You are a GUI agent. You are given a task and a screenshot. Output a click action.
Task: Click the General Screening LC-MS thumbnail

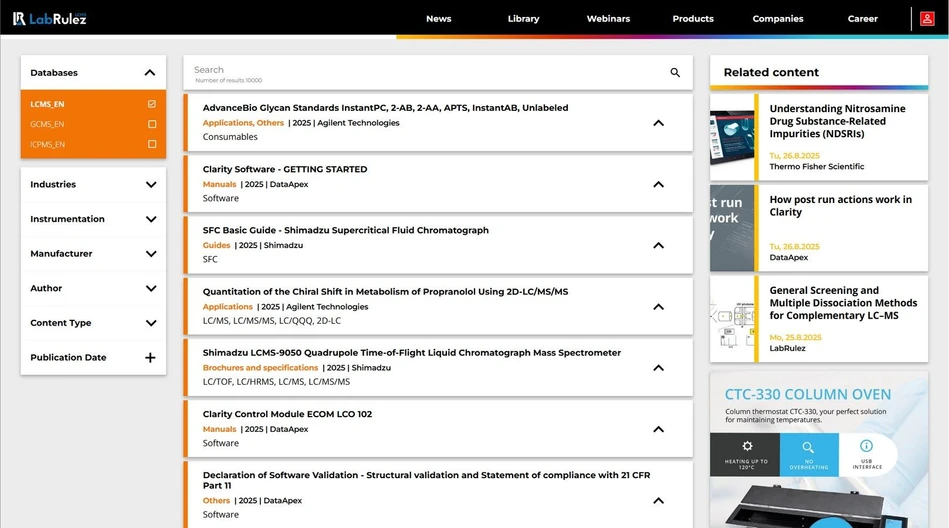[732, 318]
